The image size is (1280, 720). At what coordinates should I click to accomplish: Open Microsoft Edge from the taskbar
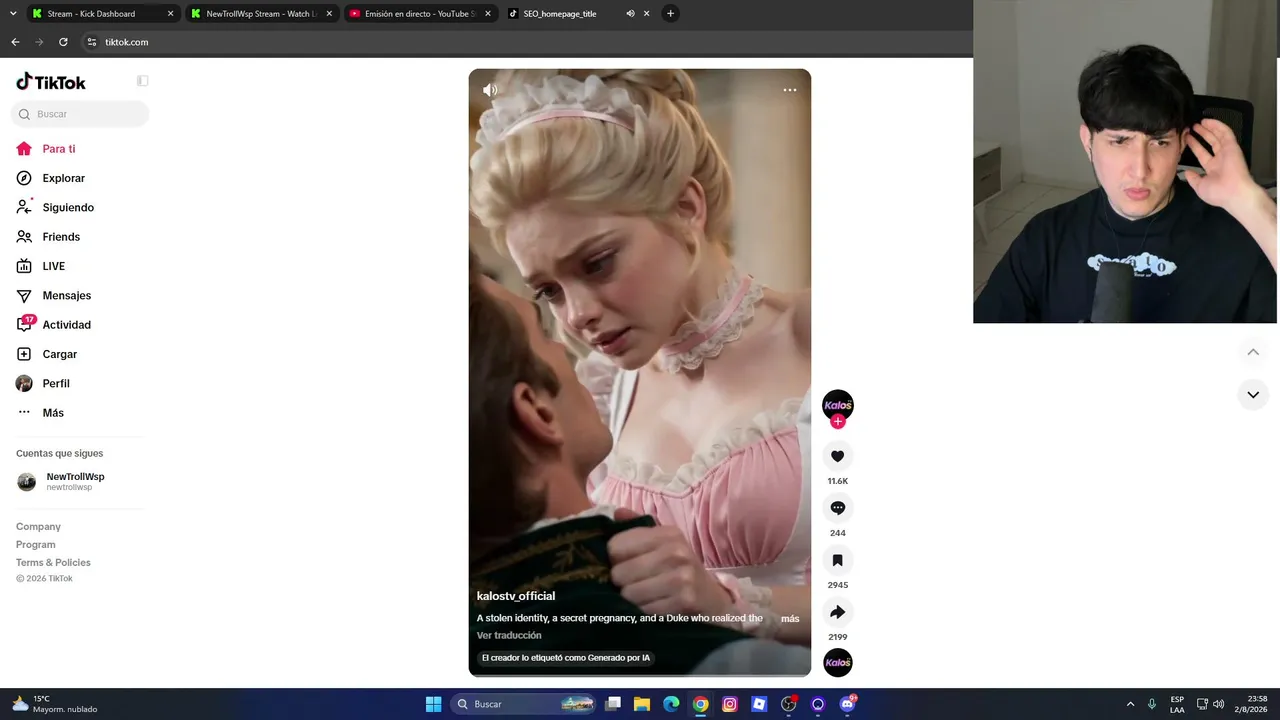point(671,704)
